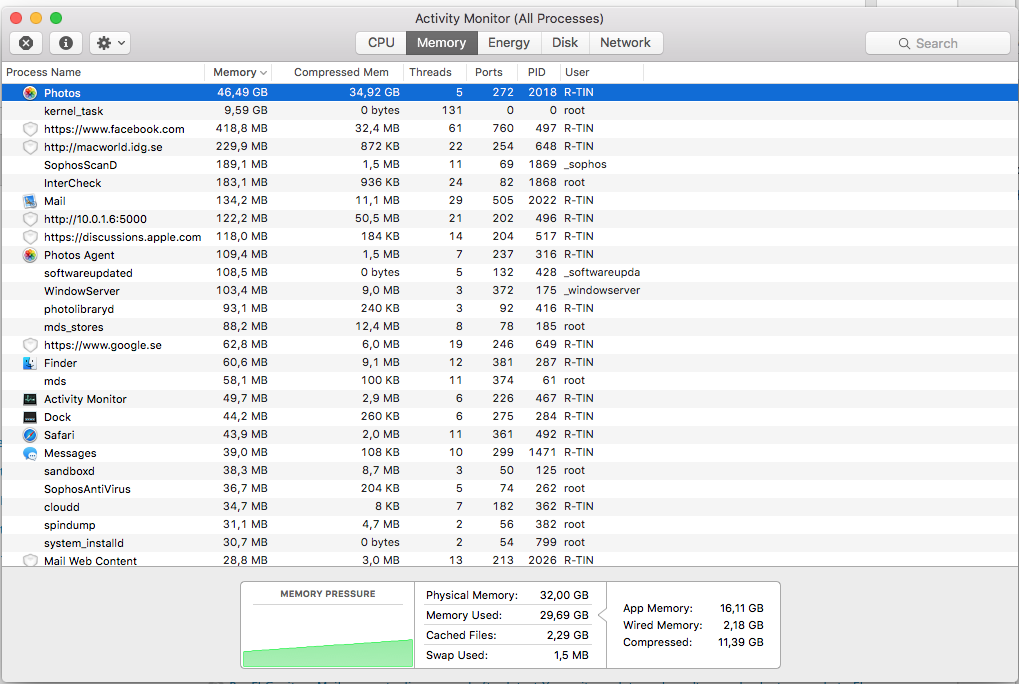
Task: Click Swap Used value 1,5 MB
Action: [x=571, y=655]
